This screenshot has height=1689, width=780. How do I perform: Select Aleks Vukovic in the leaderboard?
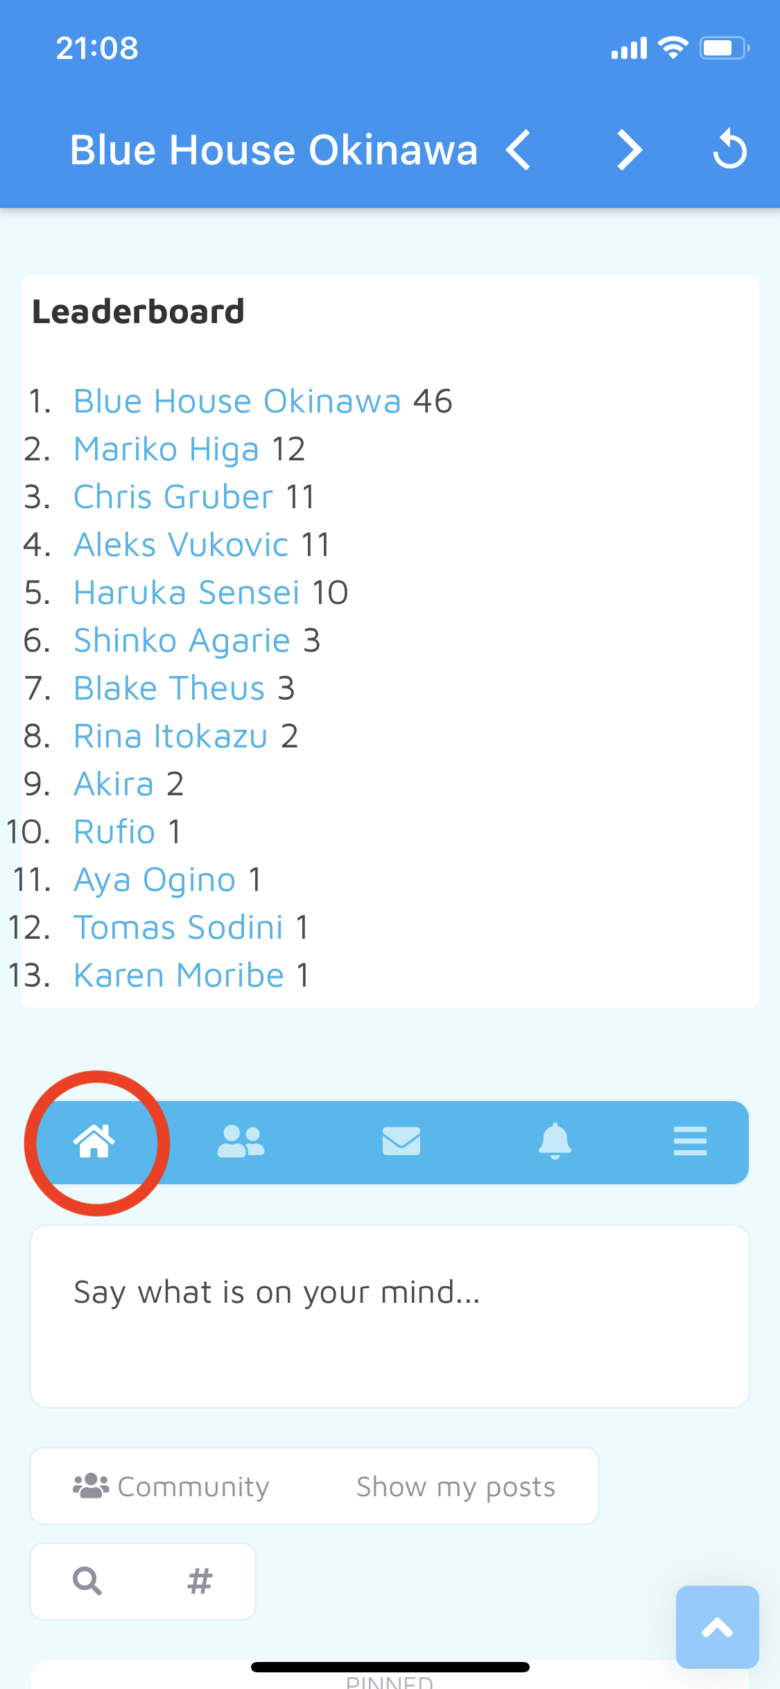pos(181,545)
